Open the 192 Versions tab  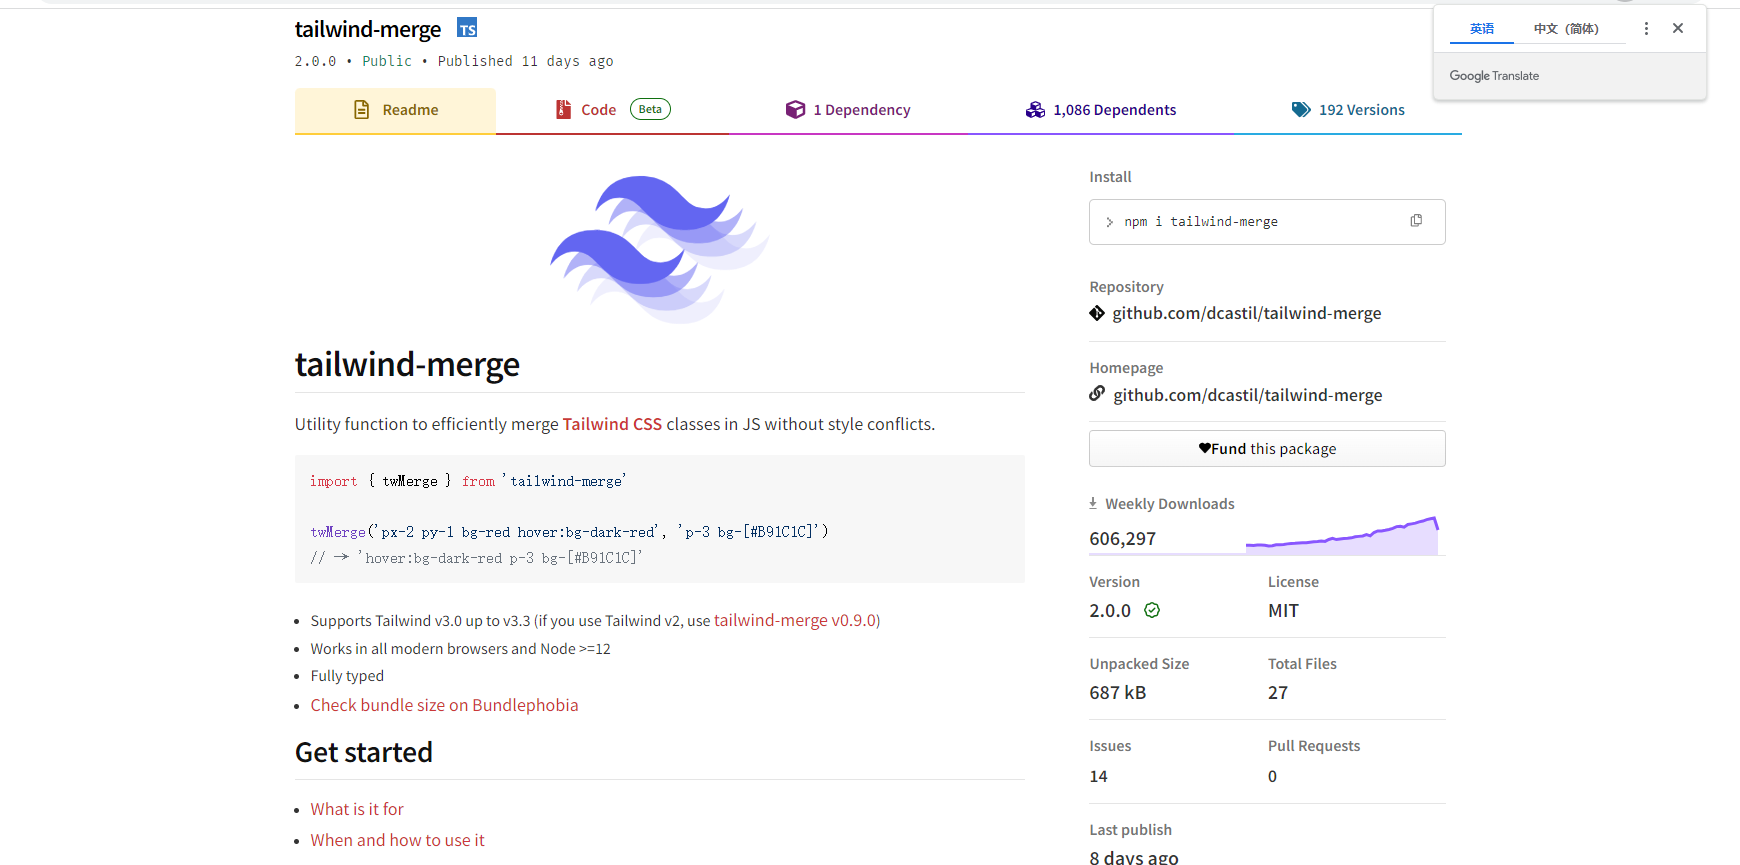tap(1347, 110)
